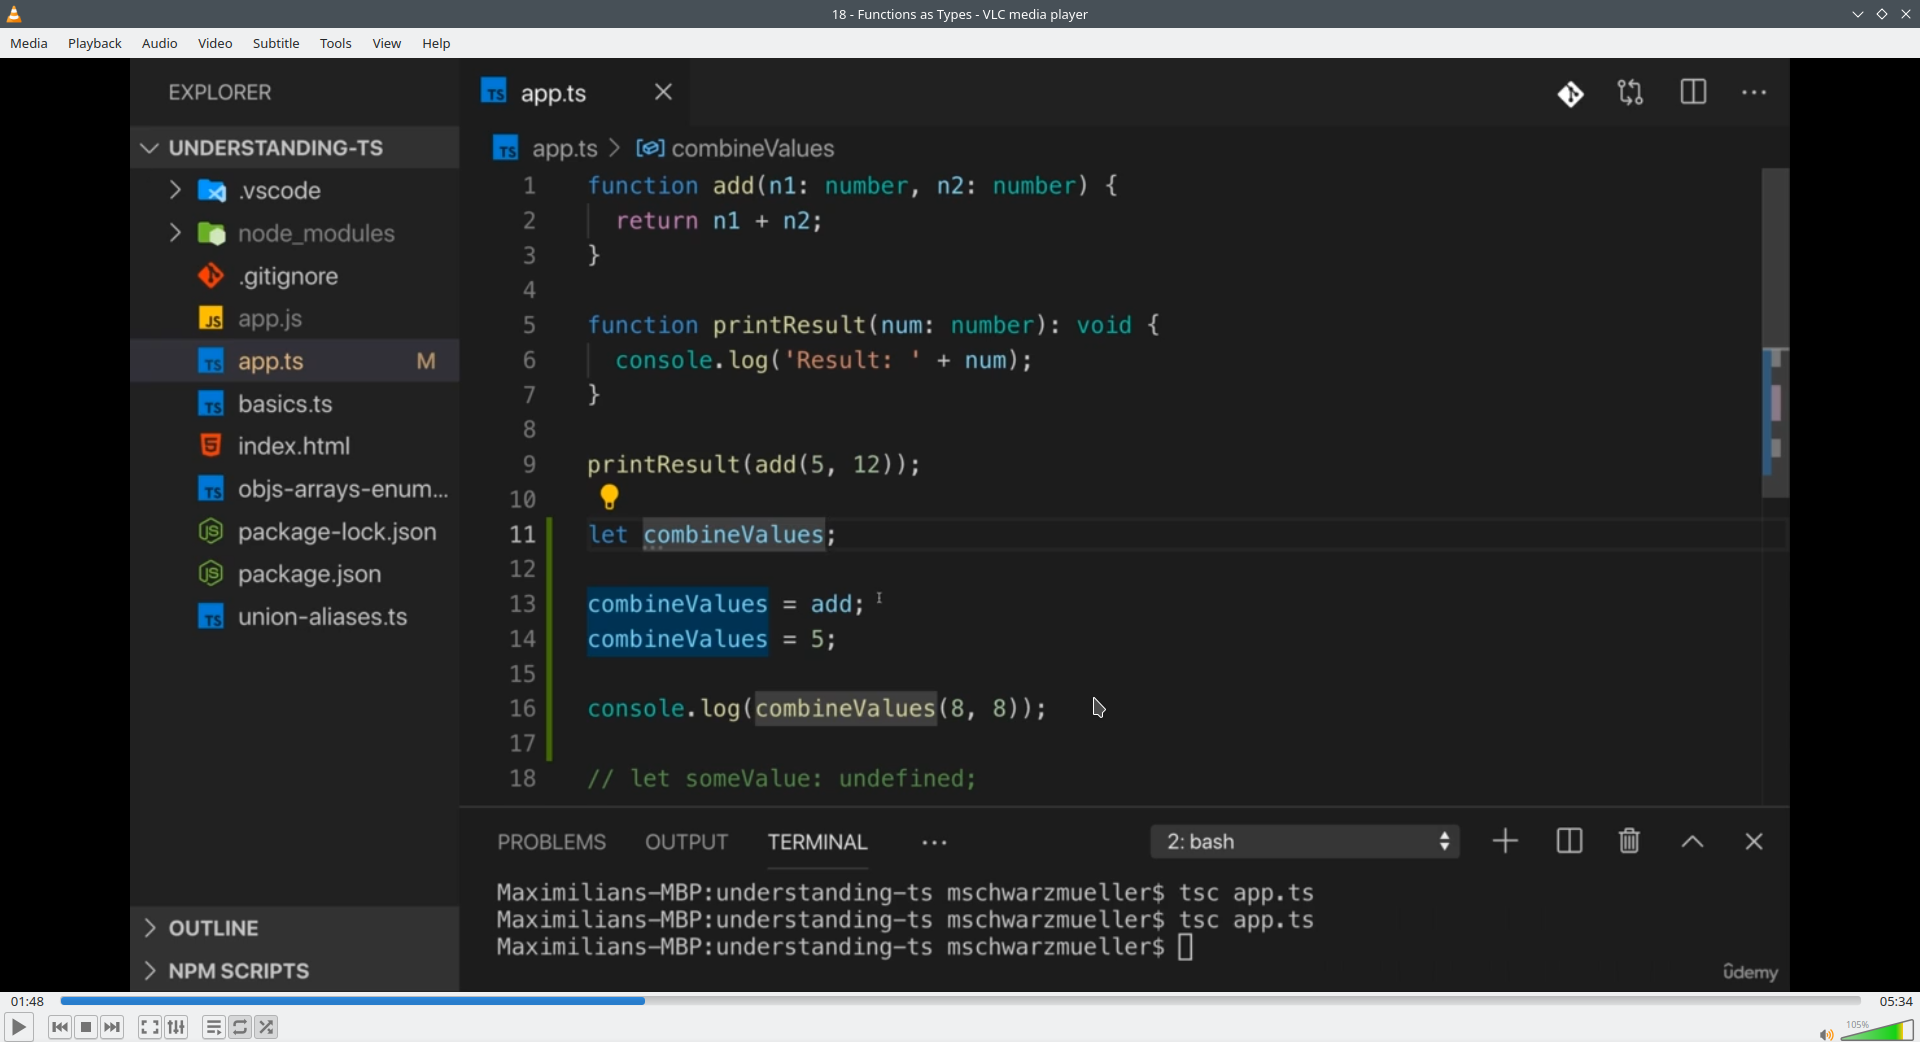Expand the node_modules folder
The width and height of the screenshot is (1920, 1042).
295,233
